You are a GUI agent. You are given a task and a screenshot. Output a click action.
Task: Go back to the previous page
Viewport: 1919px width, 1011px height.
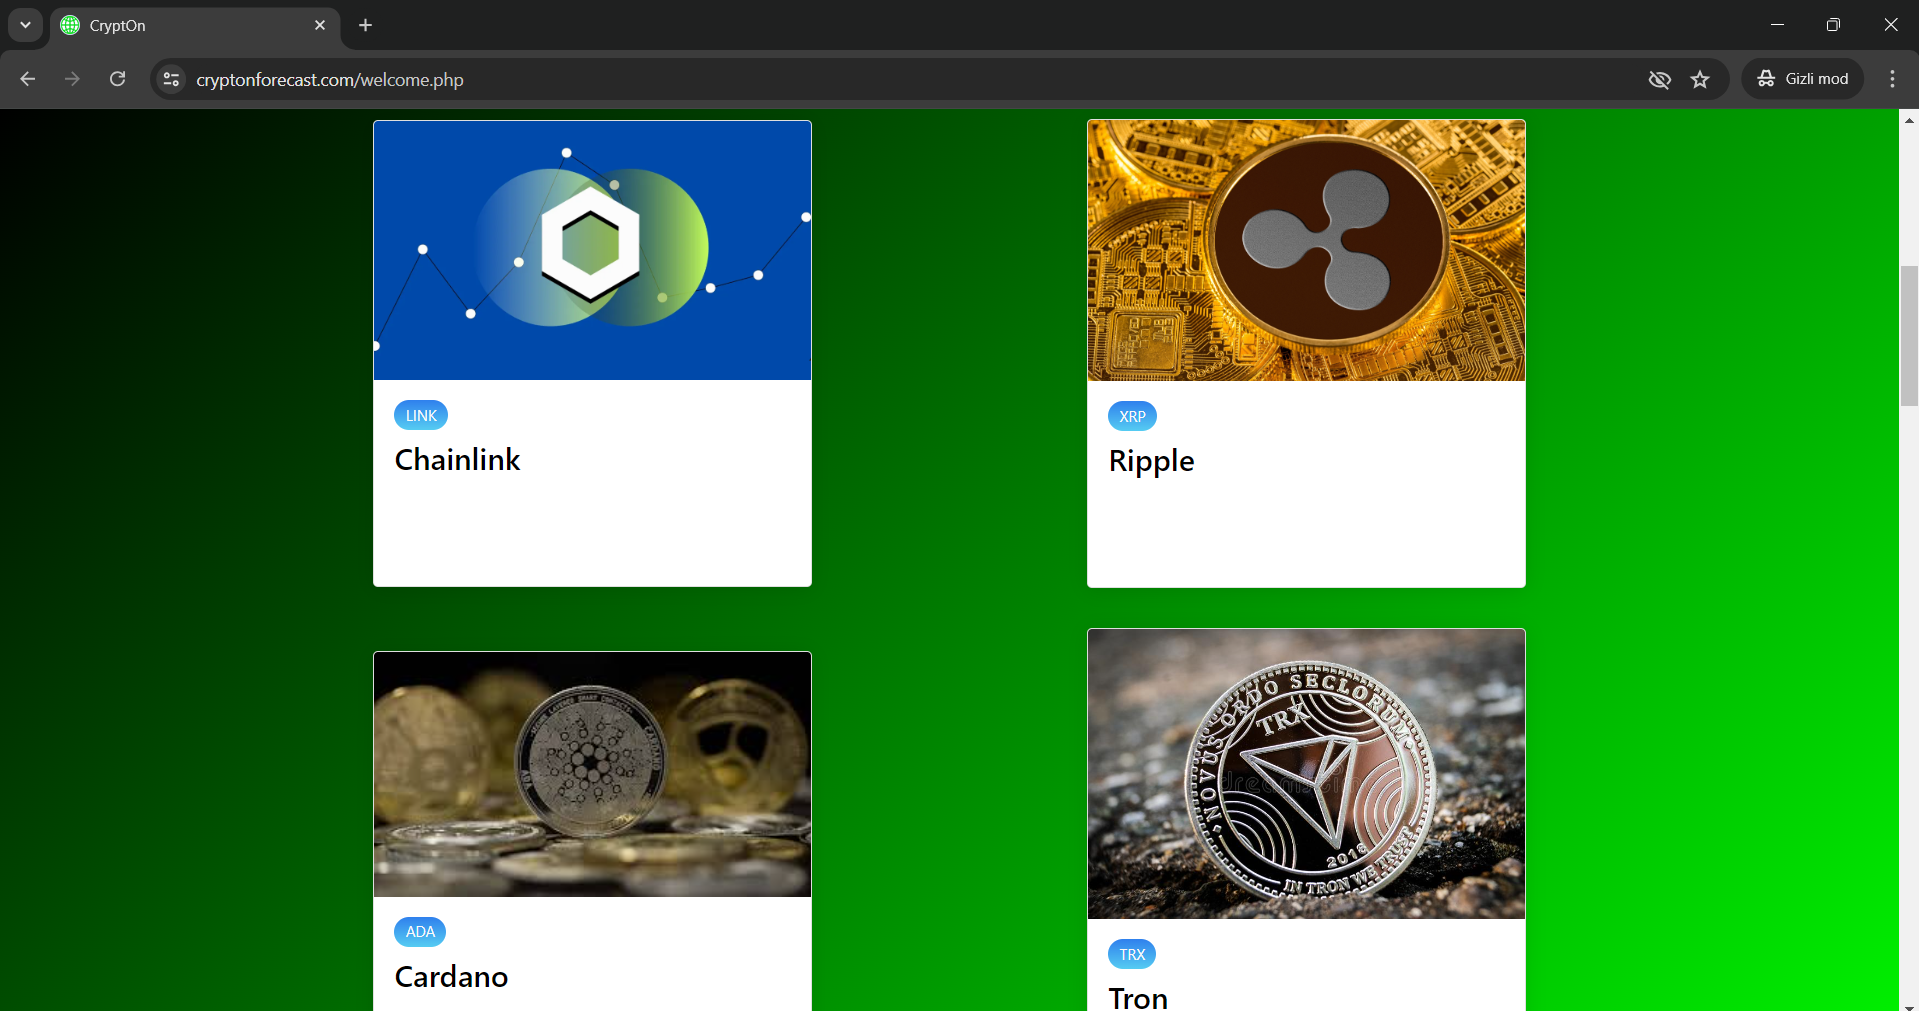(x=28, y=79)
